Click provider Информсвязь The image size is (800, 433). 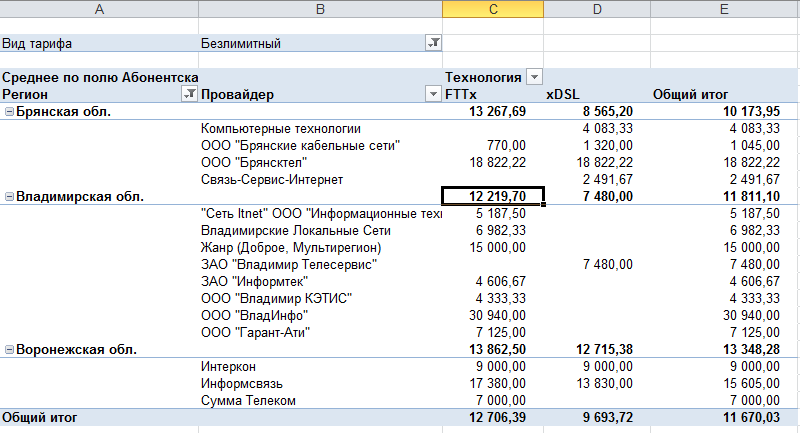[x=241, y=384]
